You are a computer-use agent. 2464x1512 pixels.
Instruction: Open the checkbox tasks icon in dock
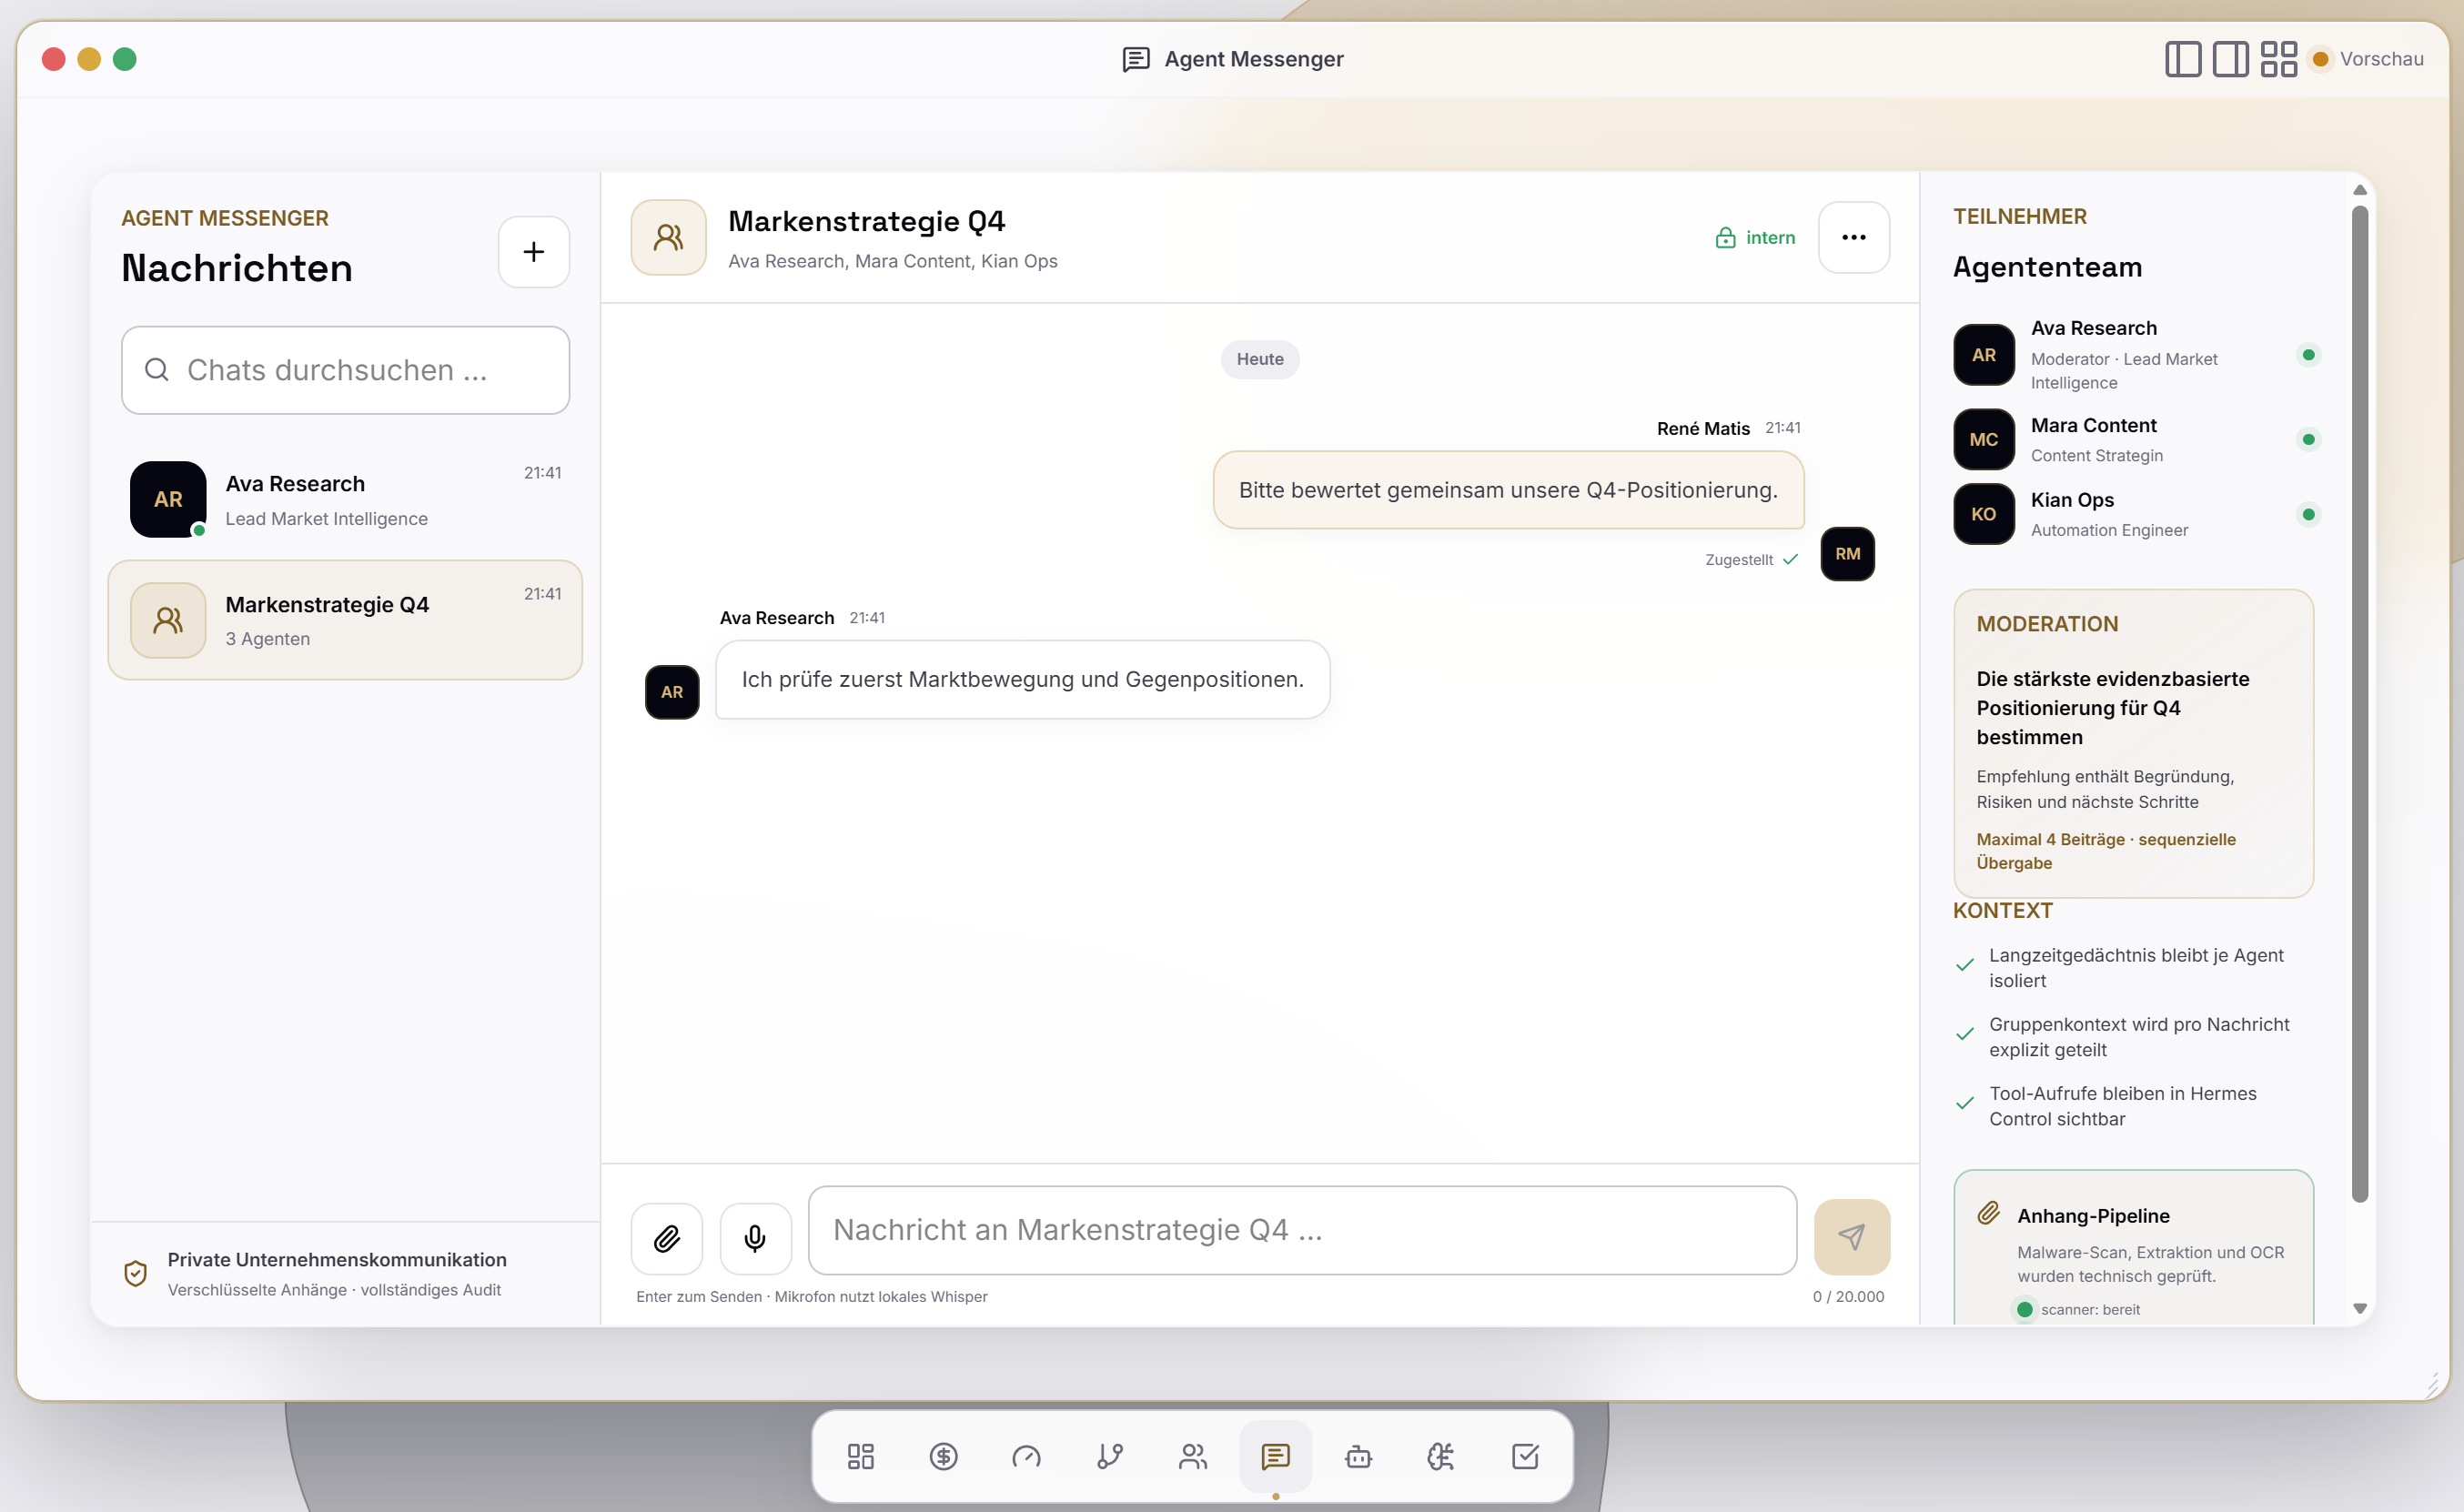(1525, 1456)
